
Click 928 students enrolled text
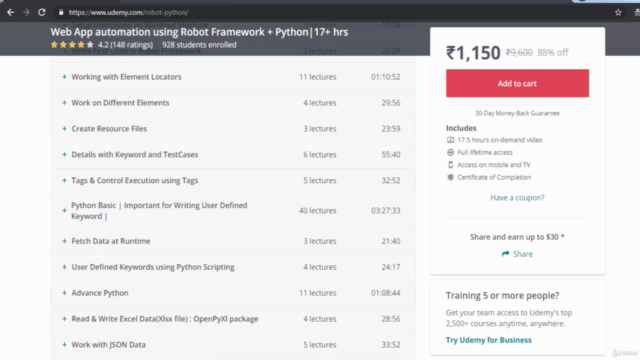(199, 45)
